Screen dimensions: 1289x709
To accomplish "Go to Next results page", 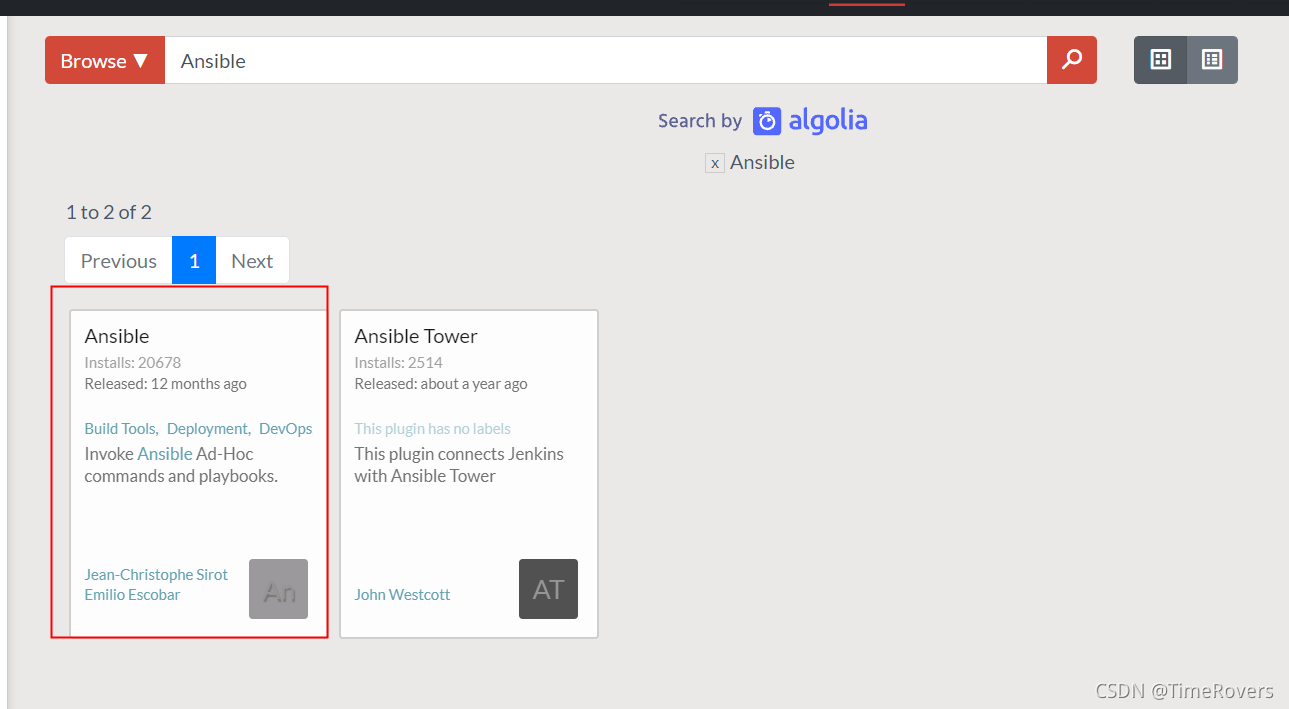I will pyautogui.click(x=252, y=261).
